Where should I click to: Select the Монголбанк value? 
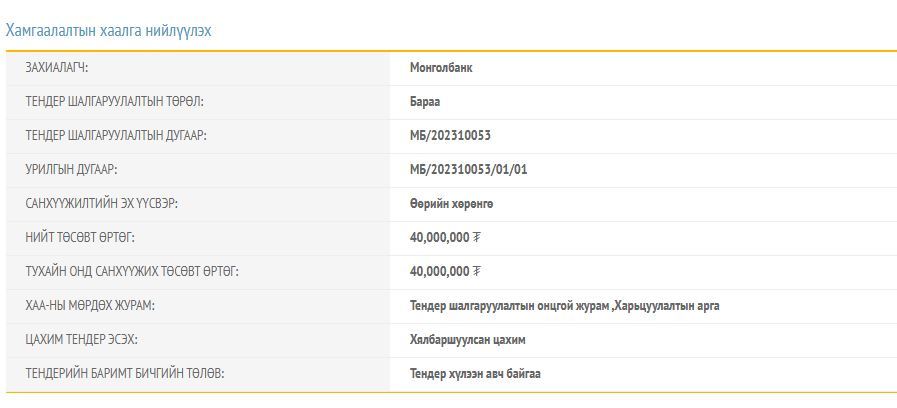click(x=440, y=68)
